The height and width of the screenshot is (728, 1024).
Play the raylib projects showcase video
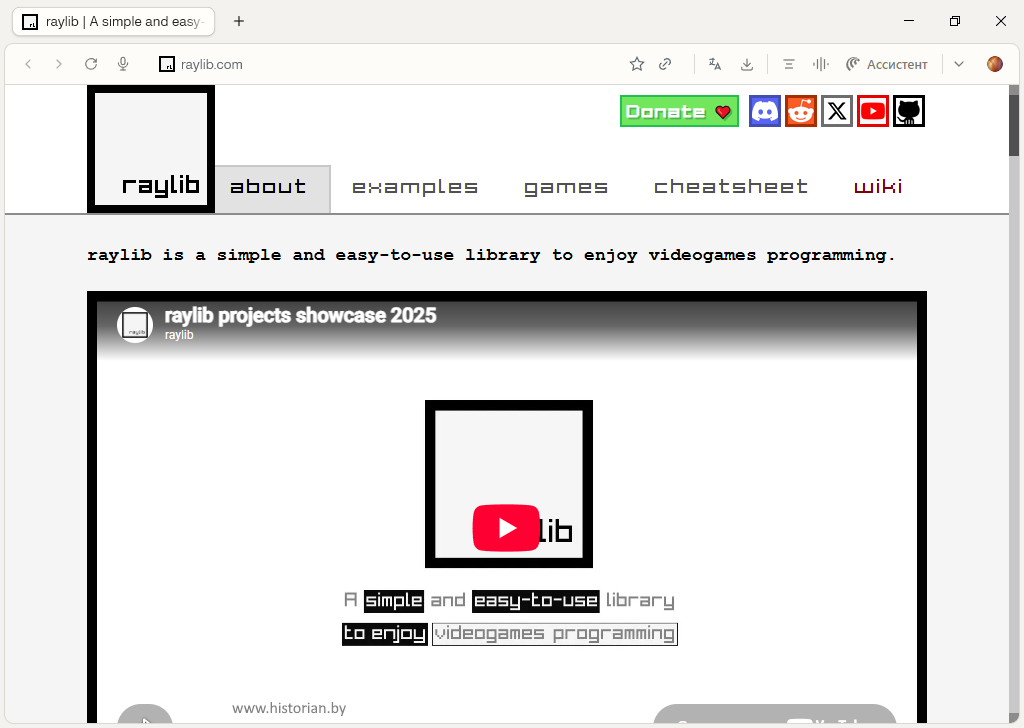[506, 528]
